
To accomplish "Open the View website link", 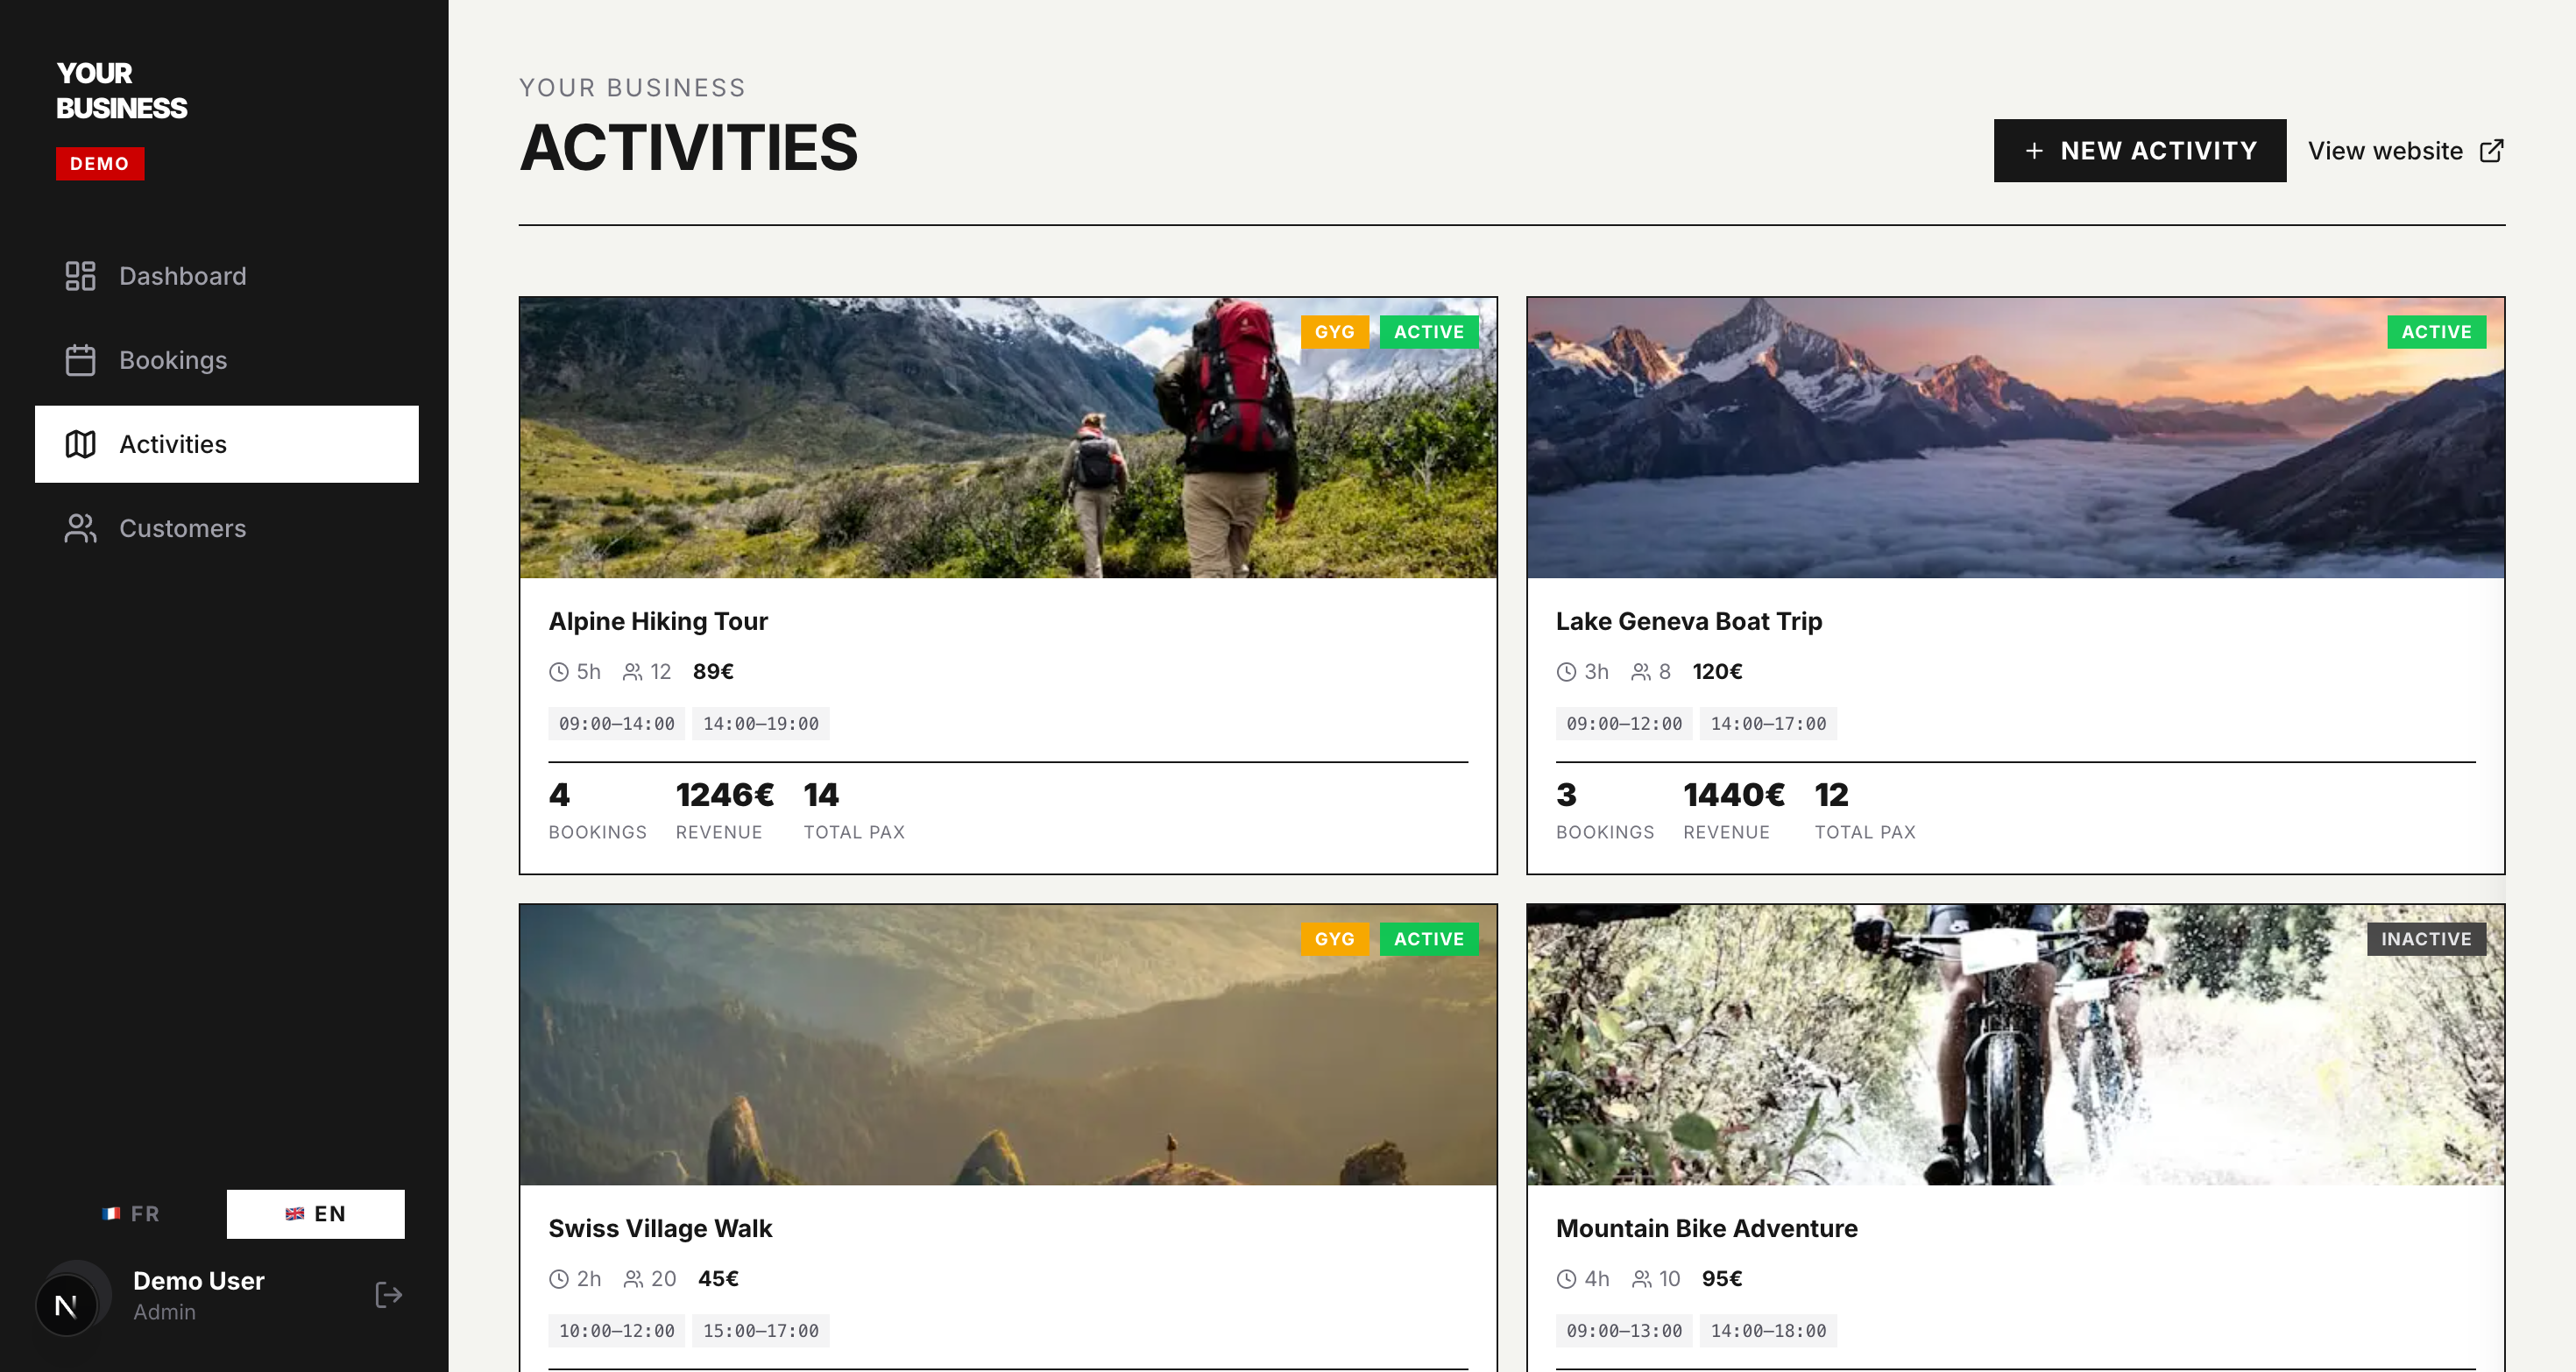I will [x=2385, y=151].
